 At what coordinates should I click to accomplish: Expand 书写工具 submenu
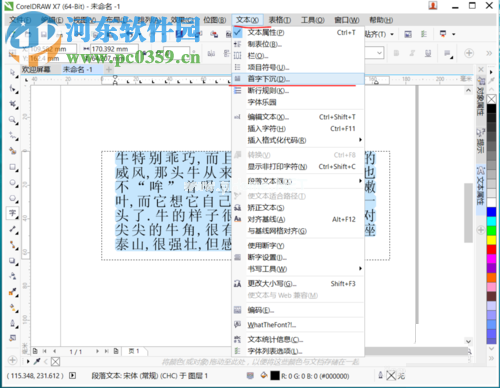[x=298, y=269]
